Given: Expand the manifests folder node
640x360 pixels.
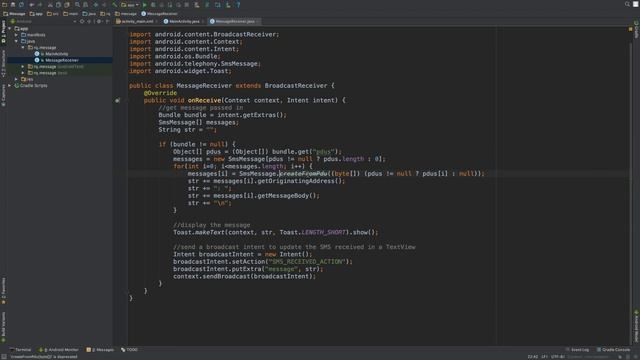Looking at the screenshot, I should click(x=16, y=35).
